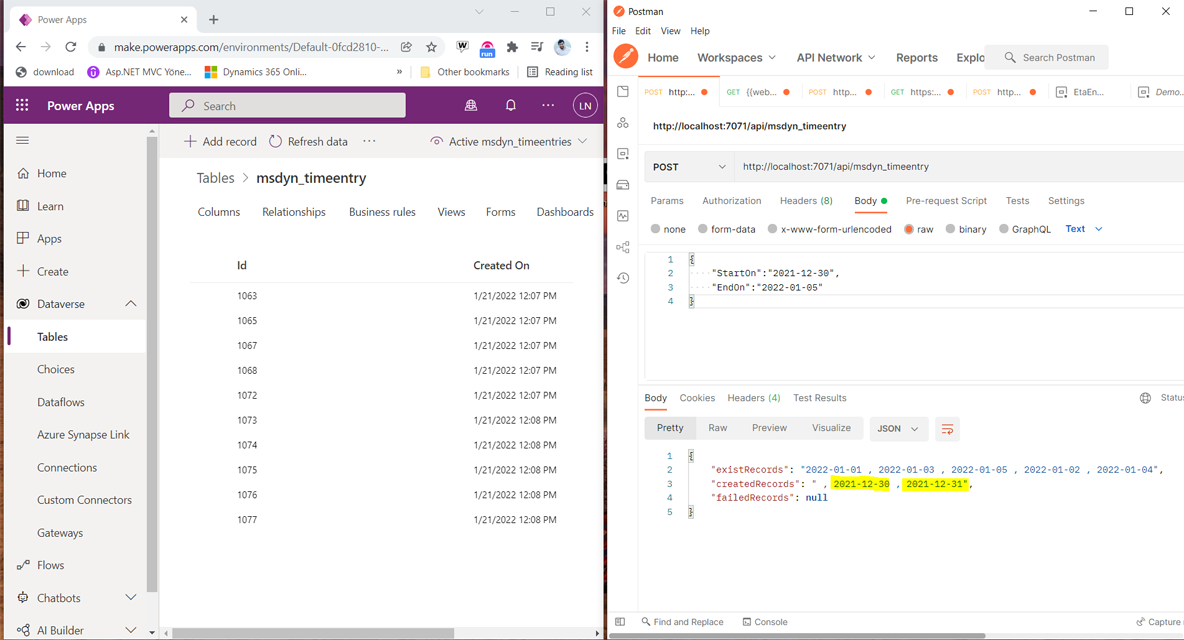Open Mock Servers in Postman sidebar
Screen dimensions: 1184x640
point(623,184)
